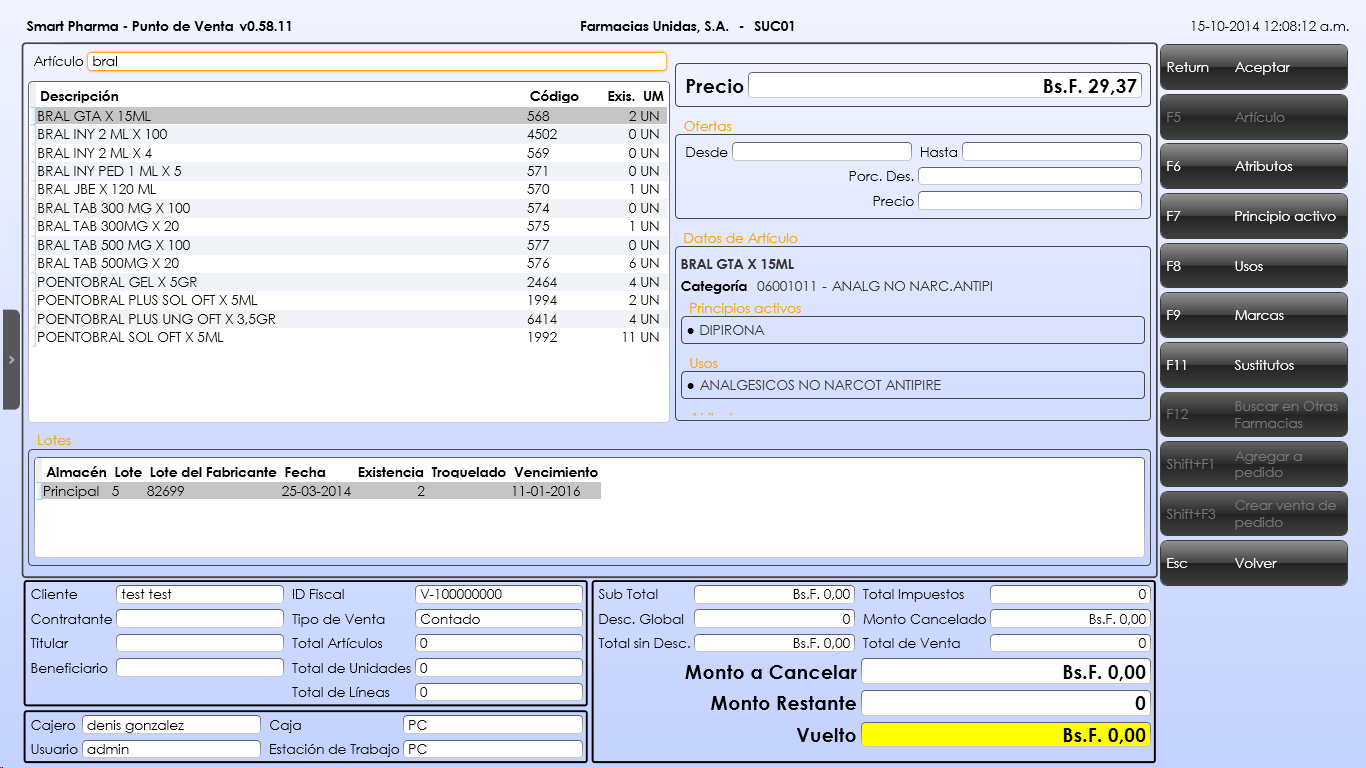Viewport: 1366px width, 768px height.
Task: Click the Desc. Global field
Action: pyautogui.click(x=775, y=619)
